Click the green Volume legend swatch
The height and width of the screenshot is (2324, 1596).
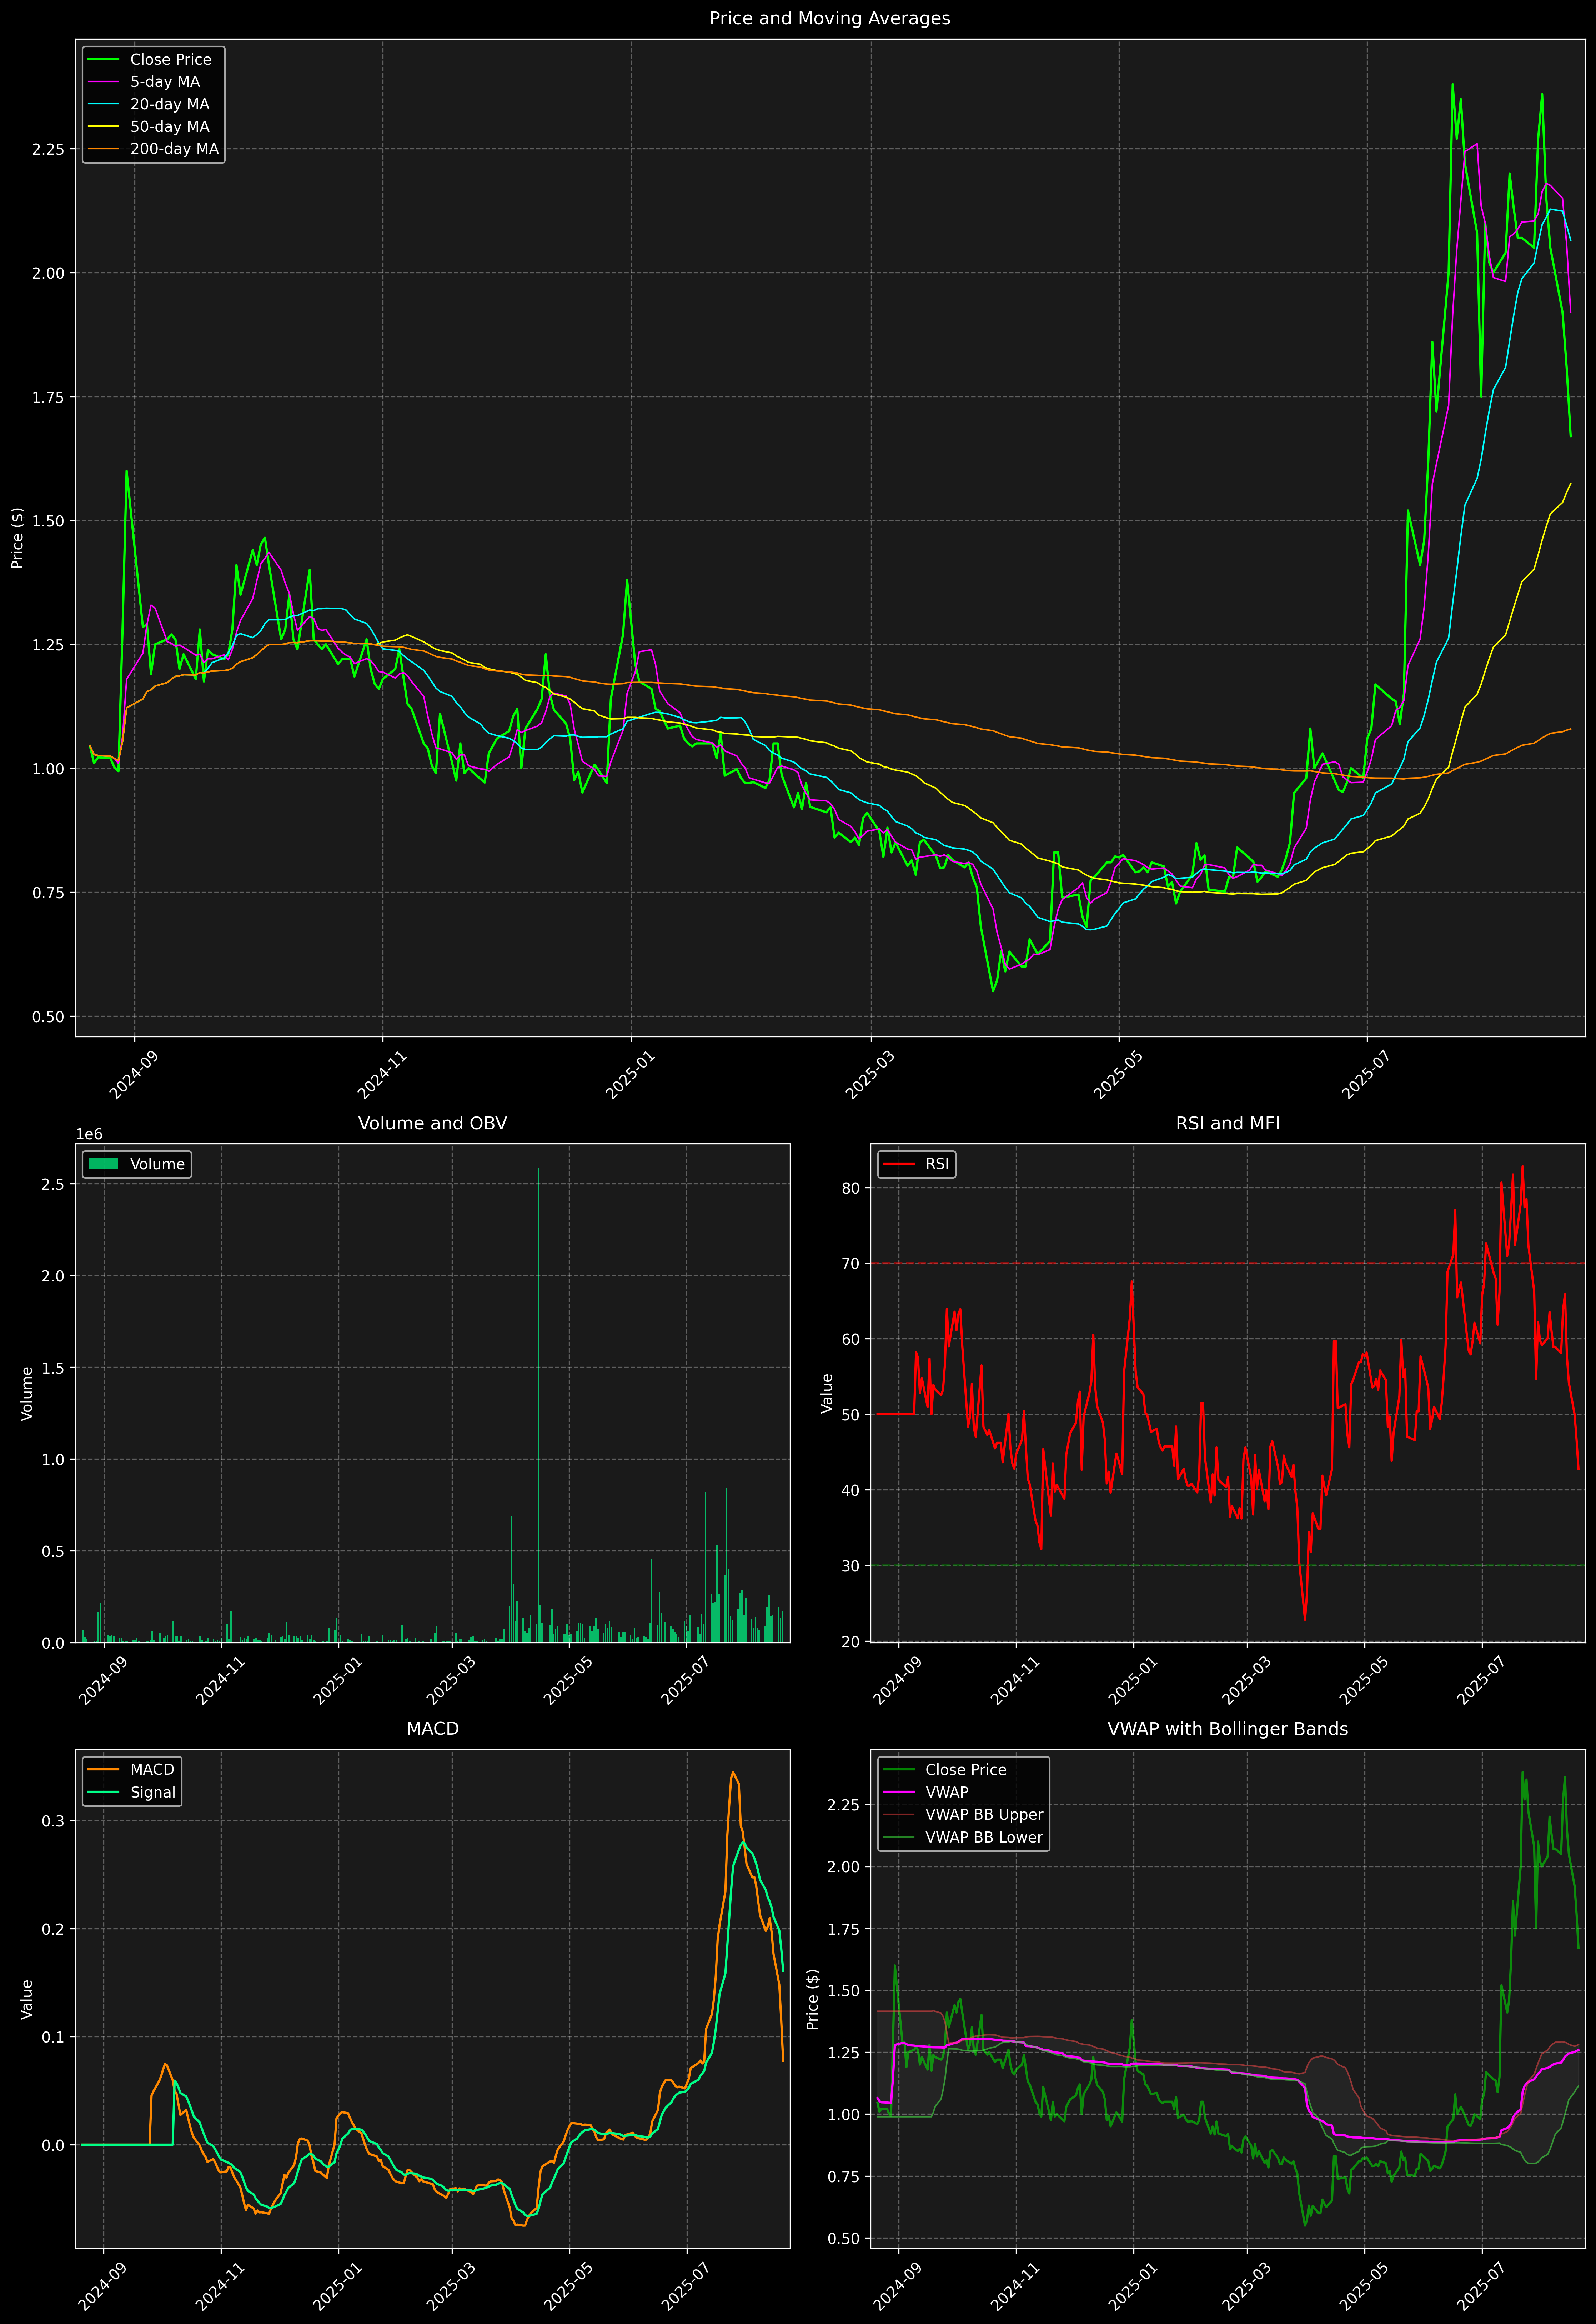point(103,1164)
